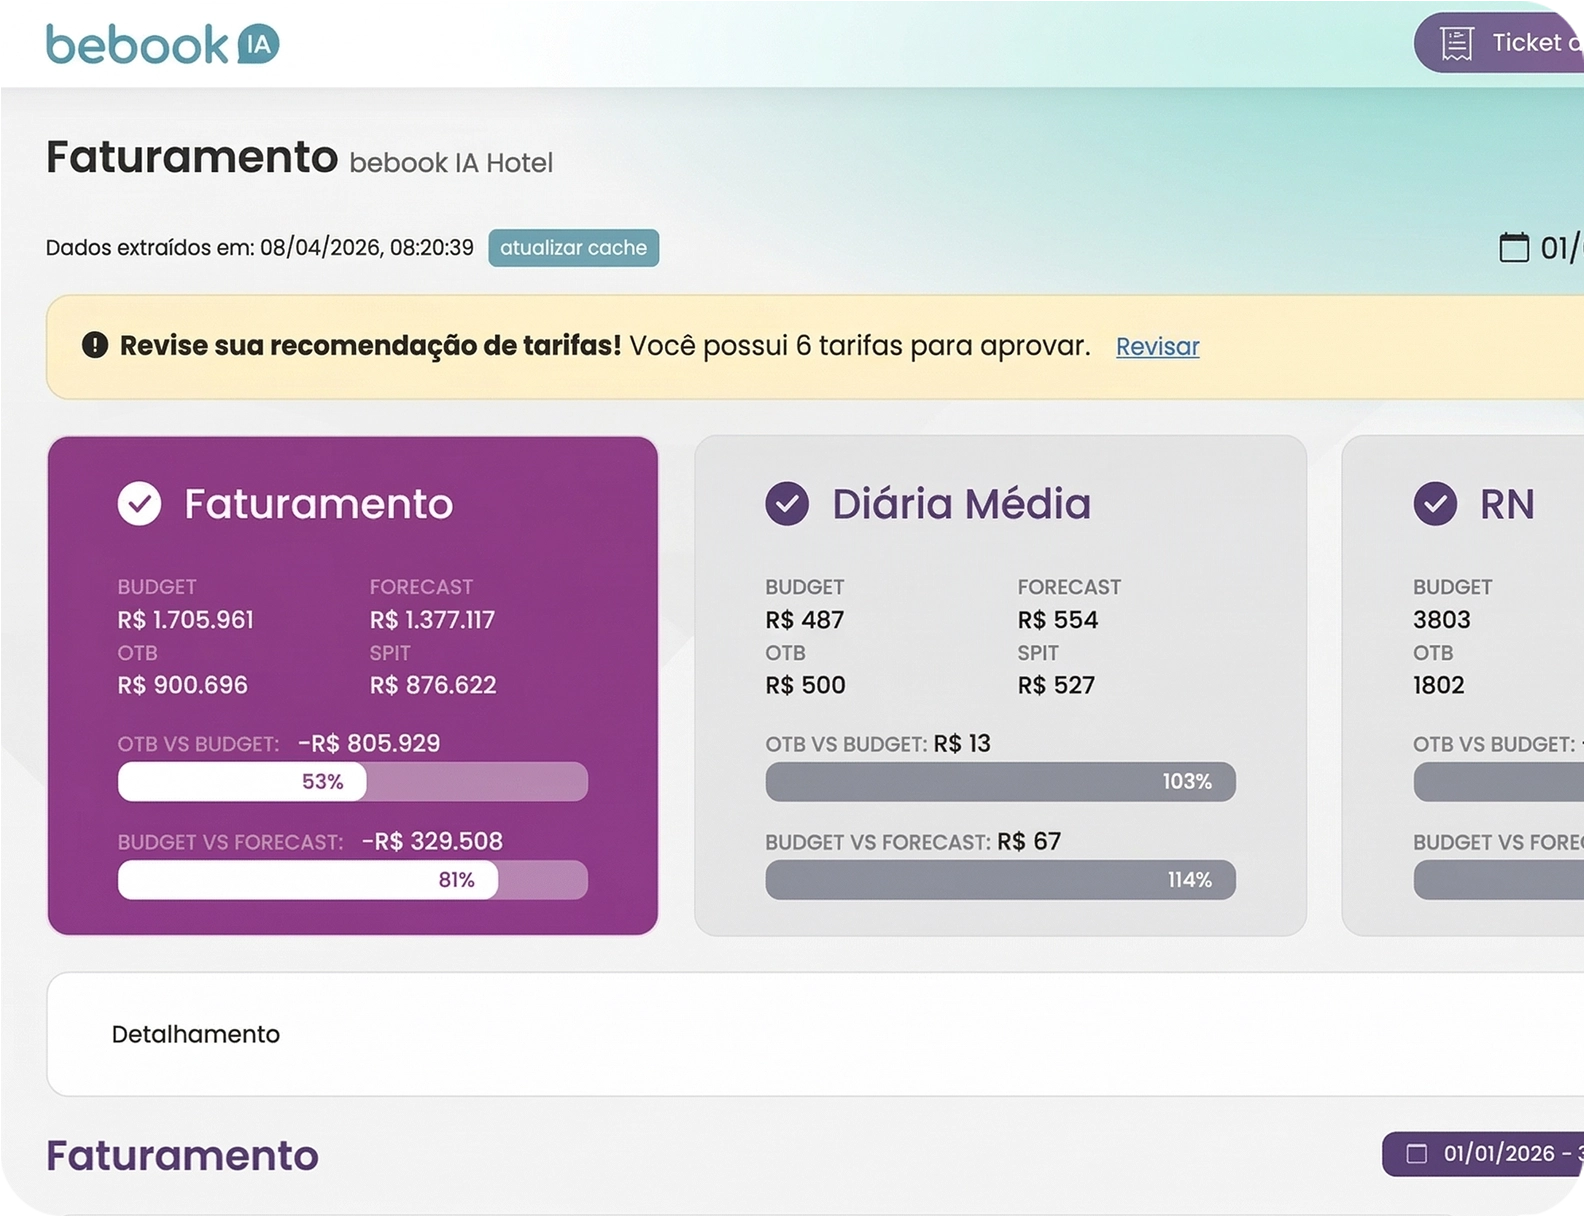Screen dimensions: 1584x1216
Task: Click the ticket receipt icon
Action: tap(1456, 43)
